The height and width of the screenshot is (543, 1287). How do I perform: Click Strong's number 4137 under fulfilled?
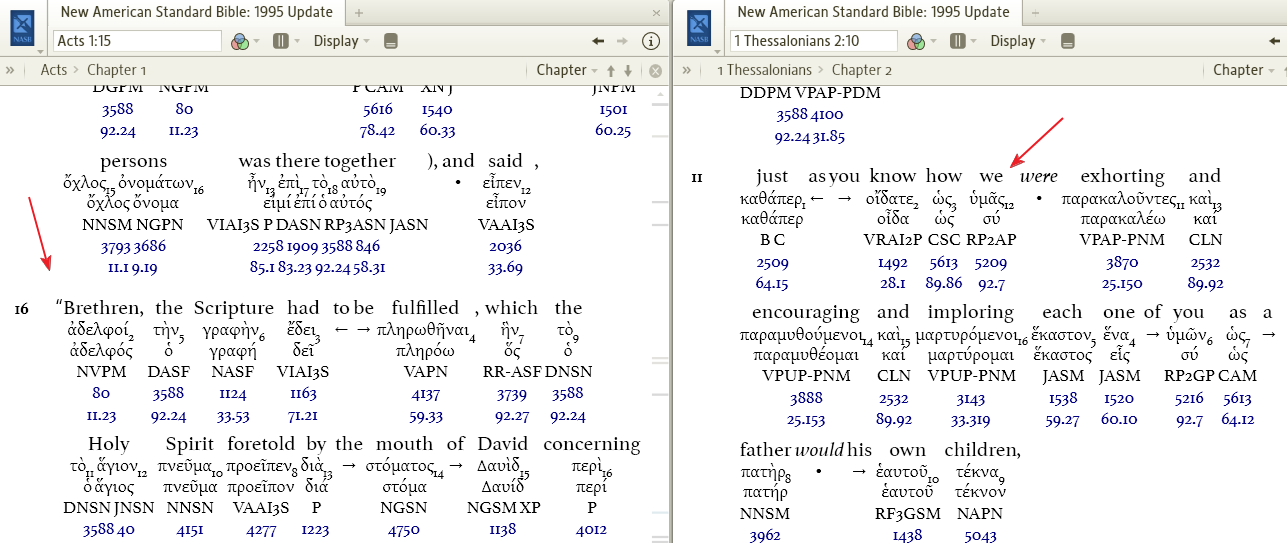[x=426, y=394]
